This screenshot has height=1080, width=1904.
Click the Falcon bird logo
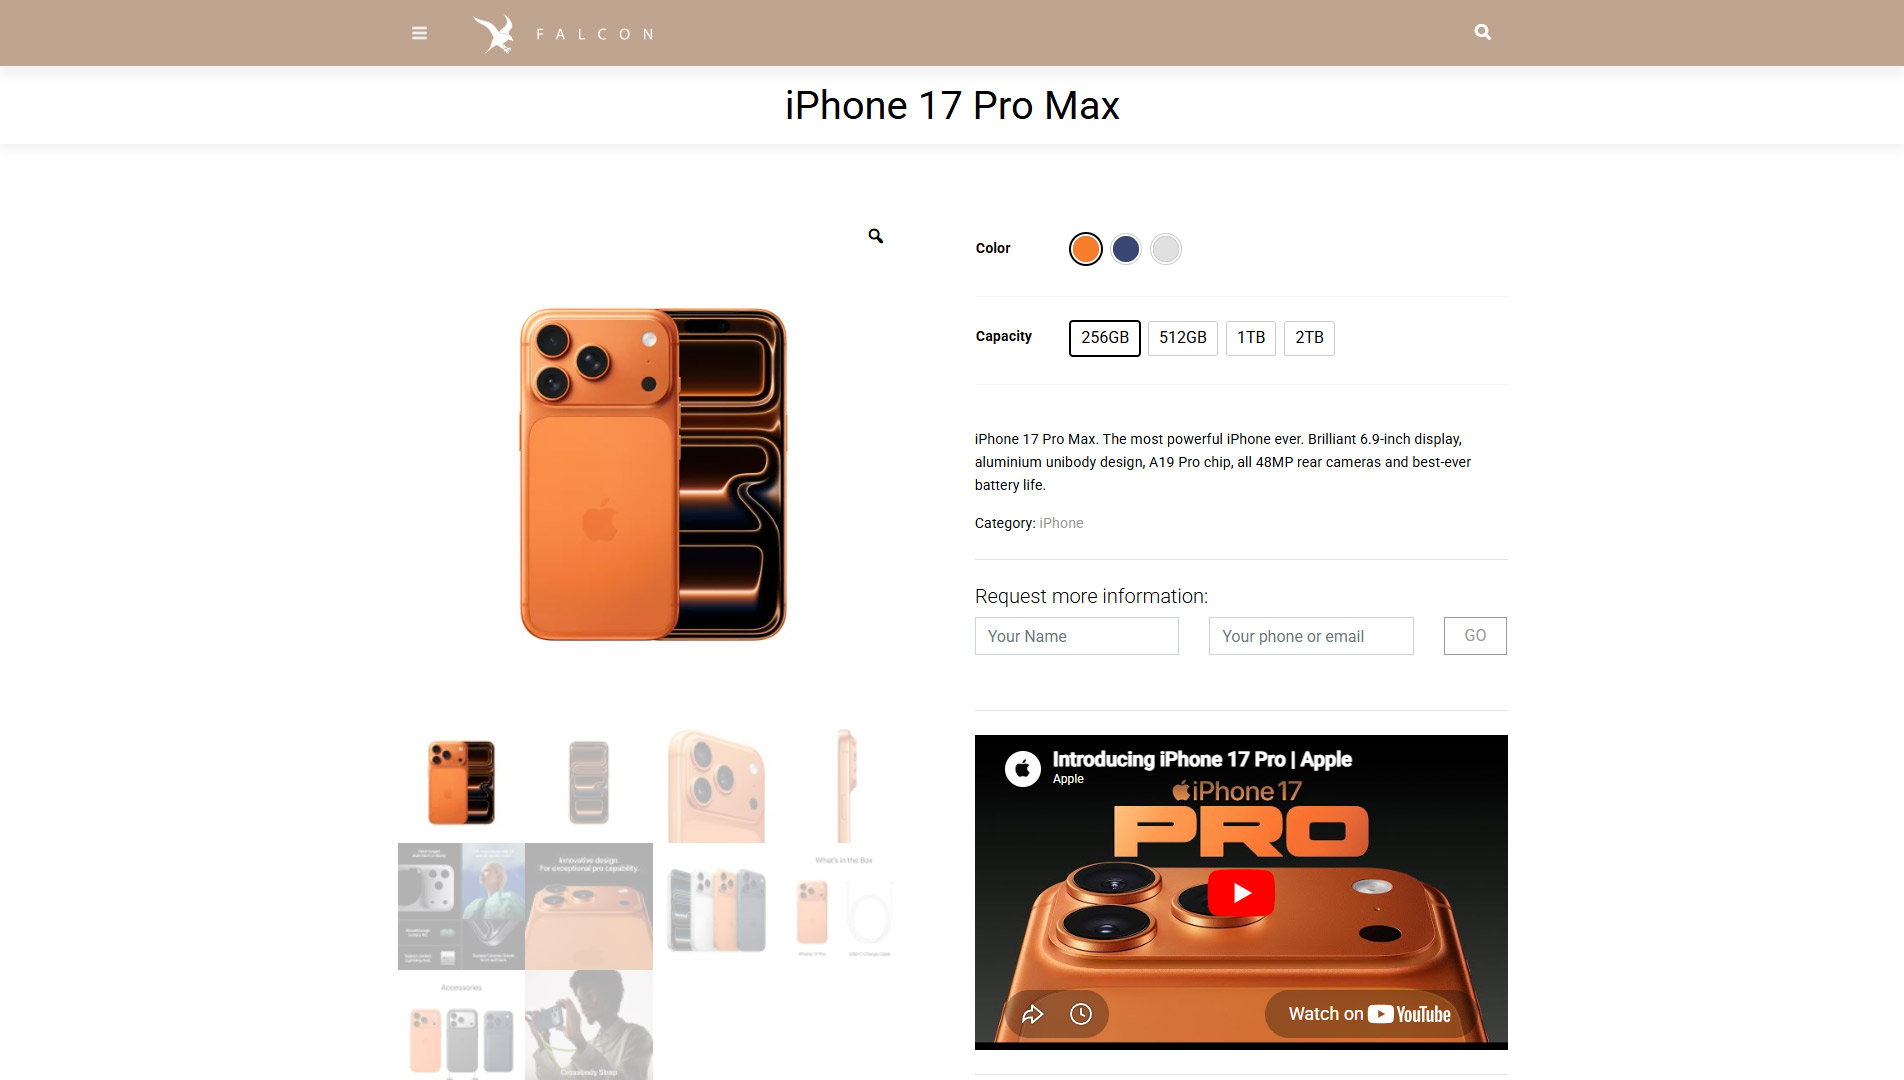click(494, 34)
